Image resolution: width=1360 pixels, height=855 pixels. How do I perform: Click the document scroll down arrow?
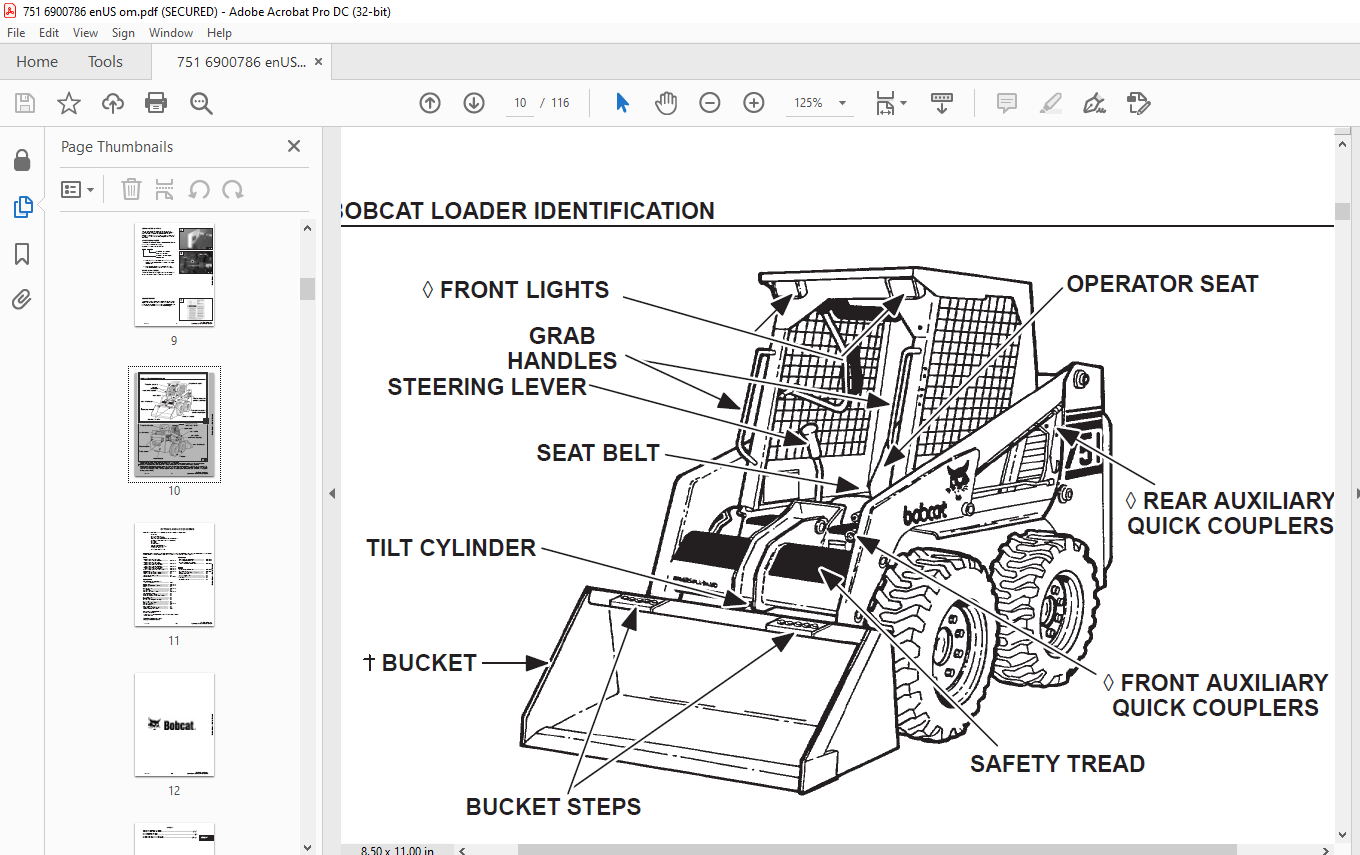click(1342, 835)
